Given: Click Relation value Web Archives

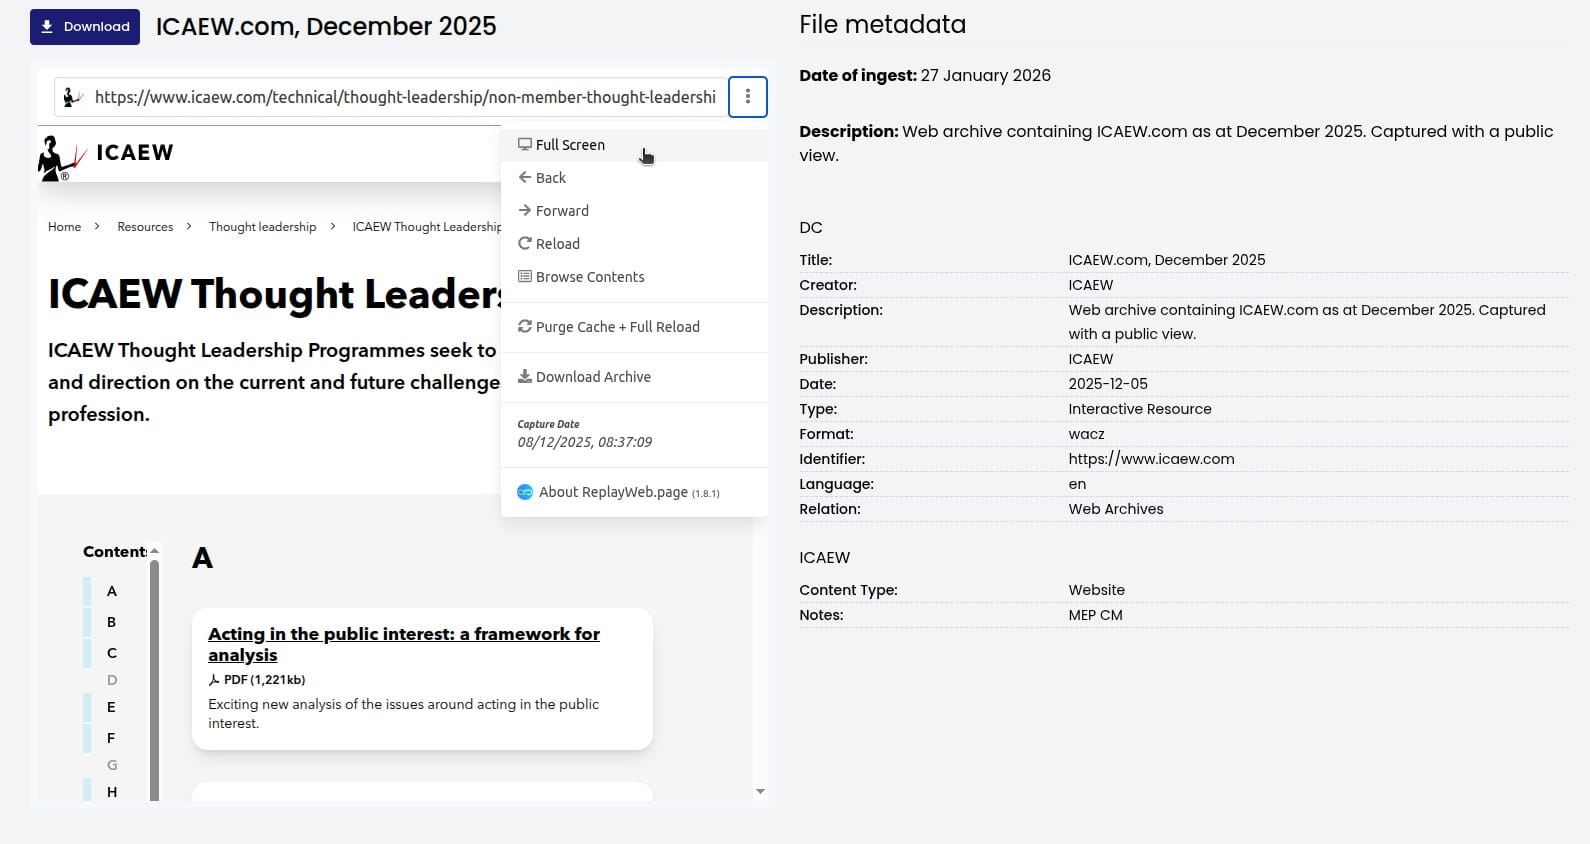Looking at the screenshot, I should 1116,509.
